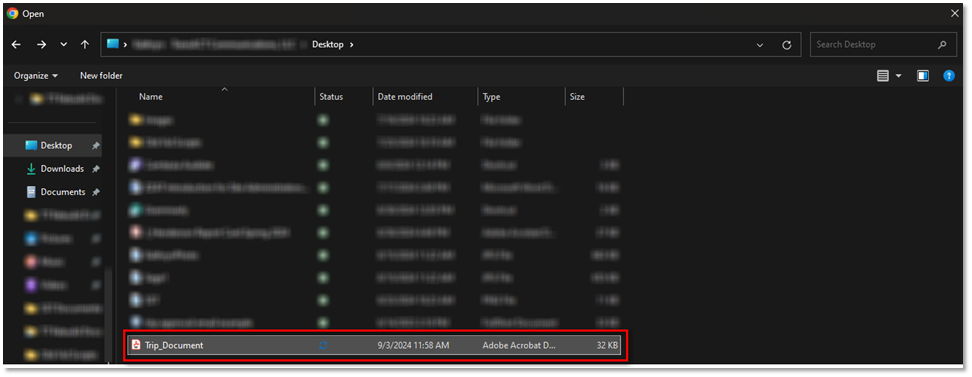
Task: Click the Desktop segment in the address bar
Action: (x=327, y=45)
